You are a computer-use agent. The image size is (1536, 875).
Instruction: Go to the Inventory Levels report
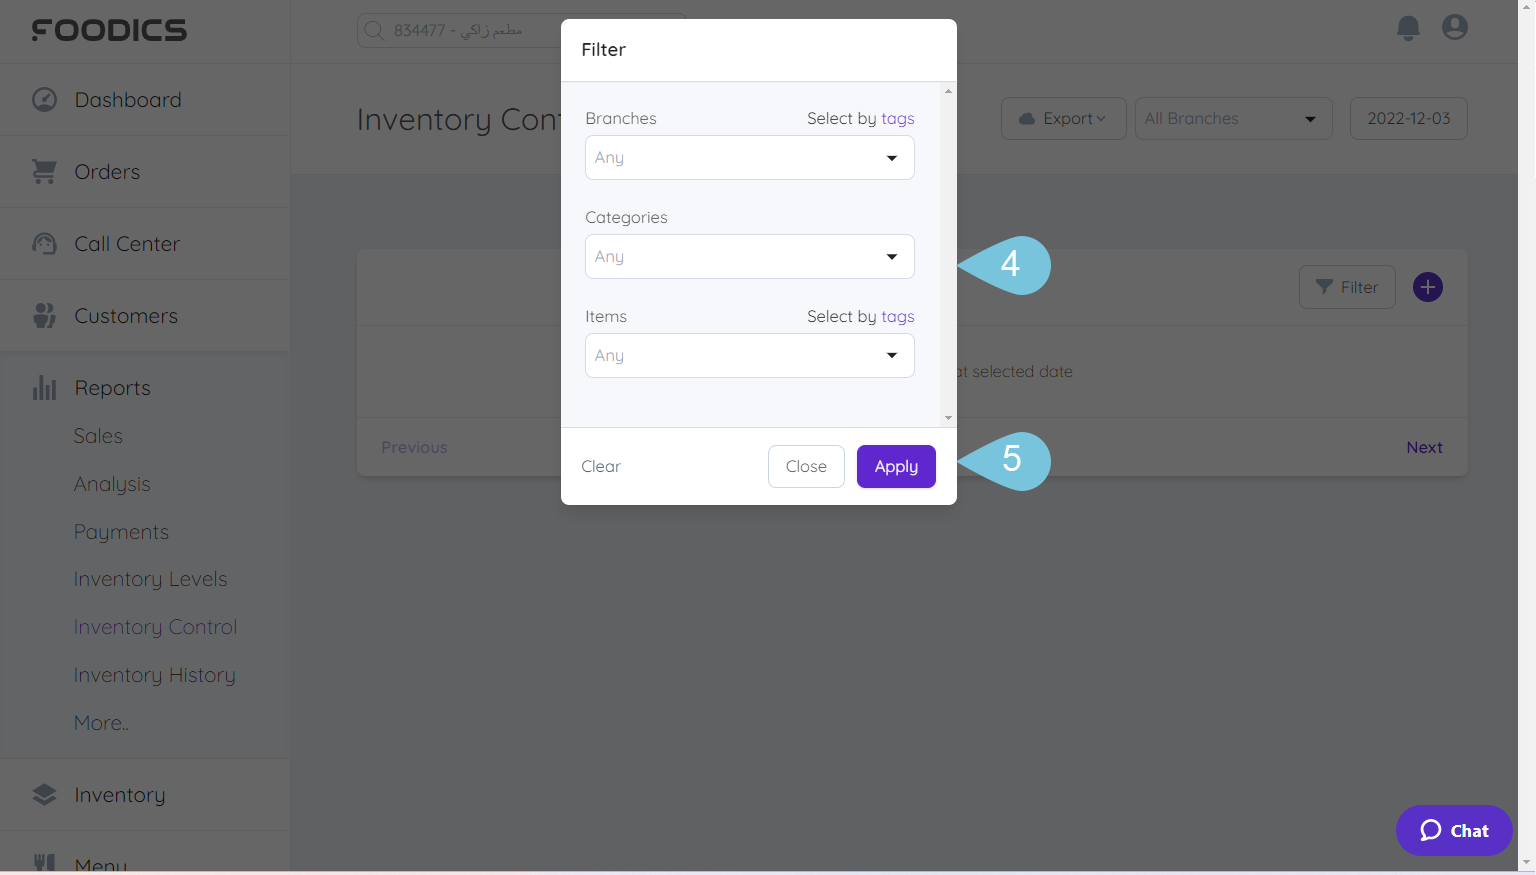coord(150,579)
